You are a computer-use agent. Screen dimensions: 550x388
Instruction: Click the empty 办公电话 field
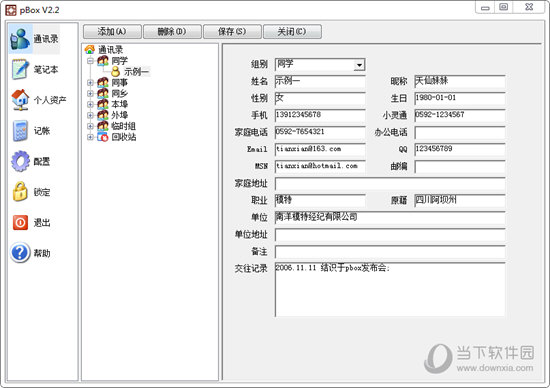pos(460,133)
